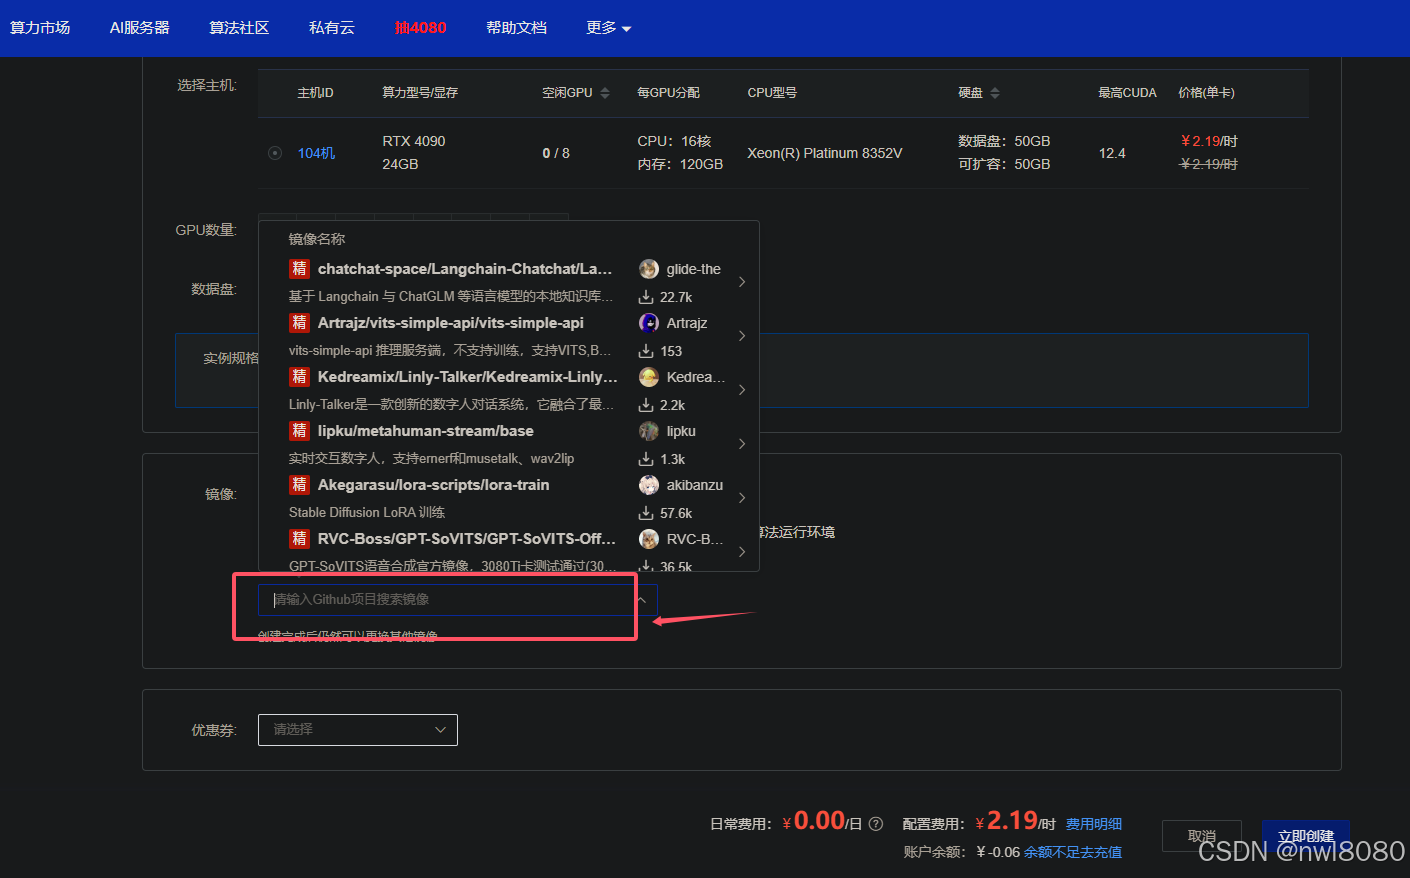Viewport: 1410px width, 878px height.
Task: Click the 精 badge on GPT-SoVITS mirror
Action: click(300, 538)
